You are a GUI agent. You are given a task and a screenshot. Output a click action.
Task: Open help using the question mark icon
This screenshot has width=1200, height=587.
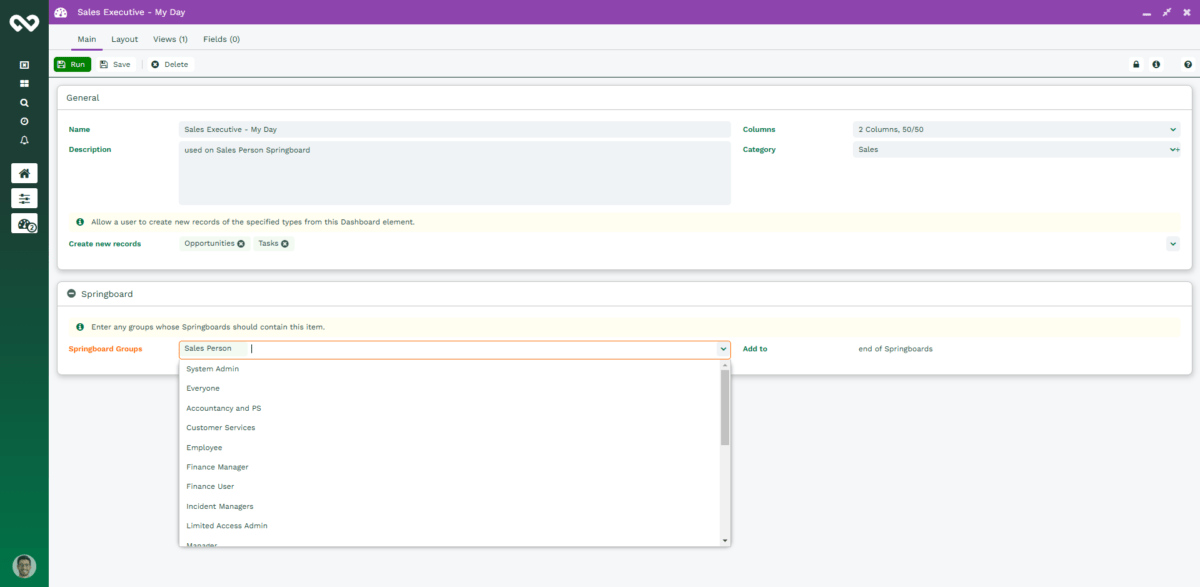pos(1187,64)
